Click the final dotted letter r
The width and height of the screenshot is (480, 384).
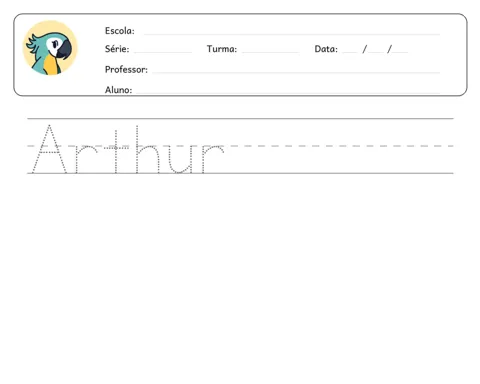point(213,159)
